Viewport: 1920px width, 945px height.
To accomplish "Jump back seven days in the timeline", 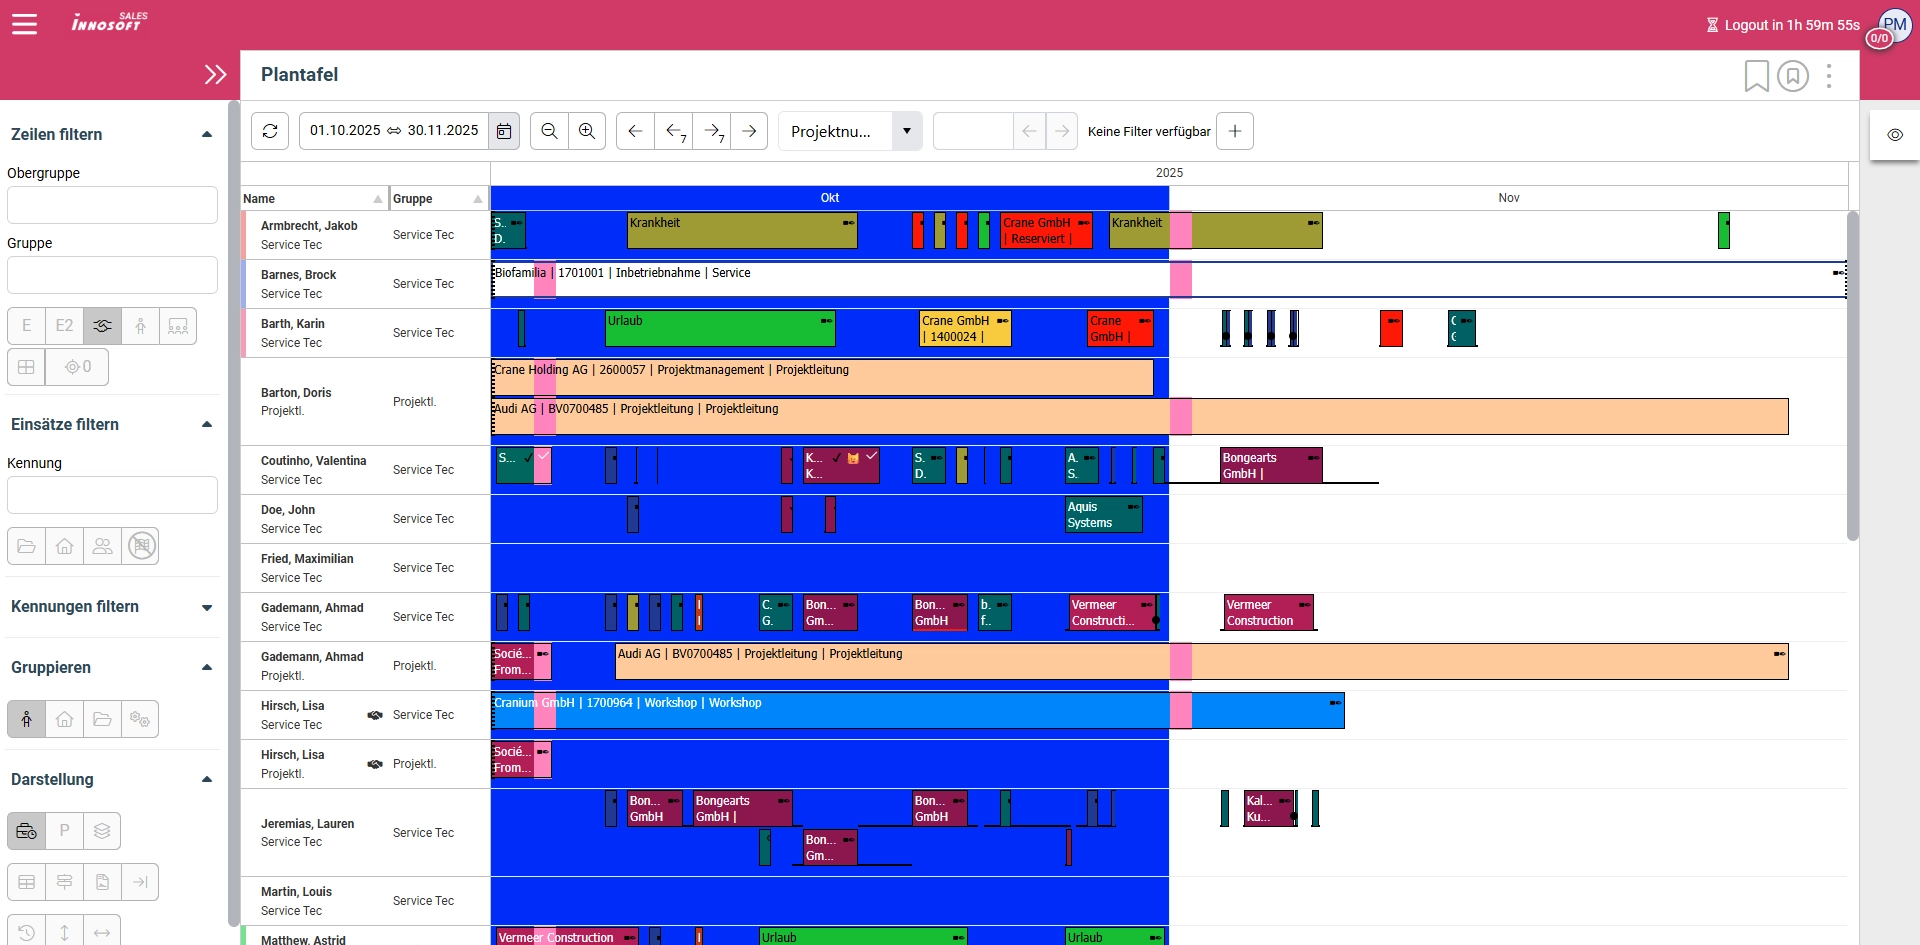I will click(x=674, y=131).
